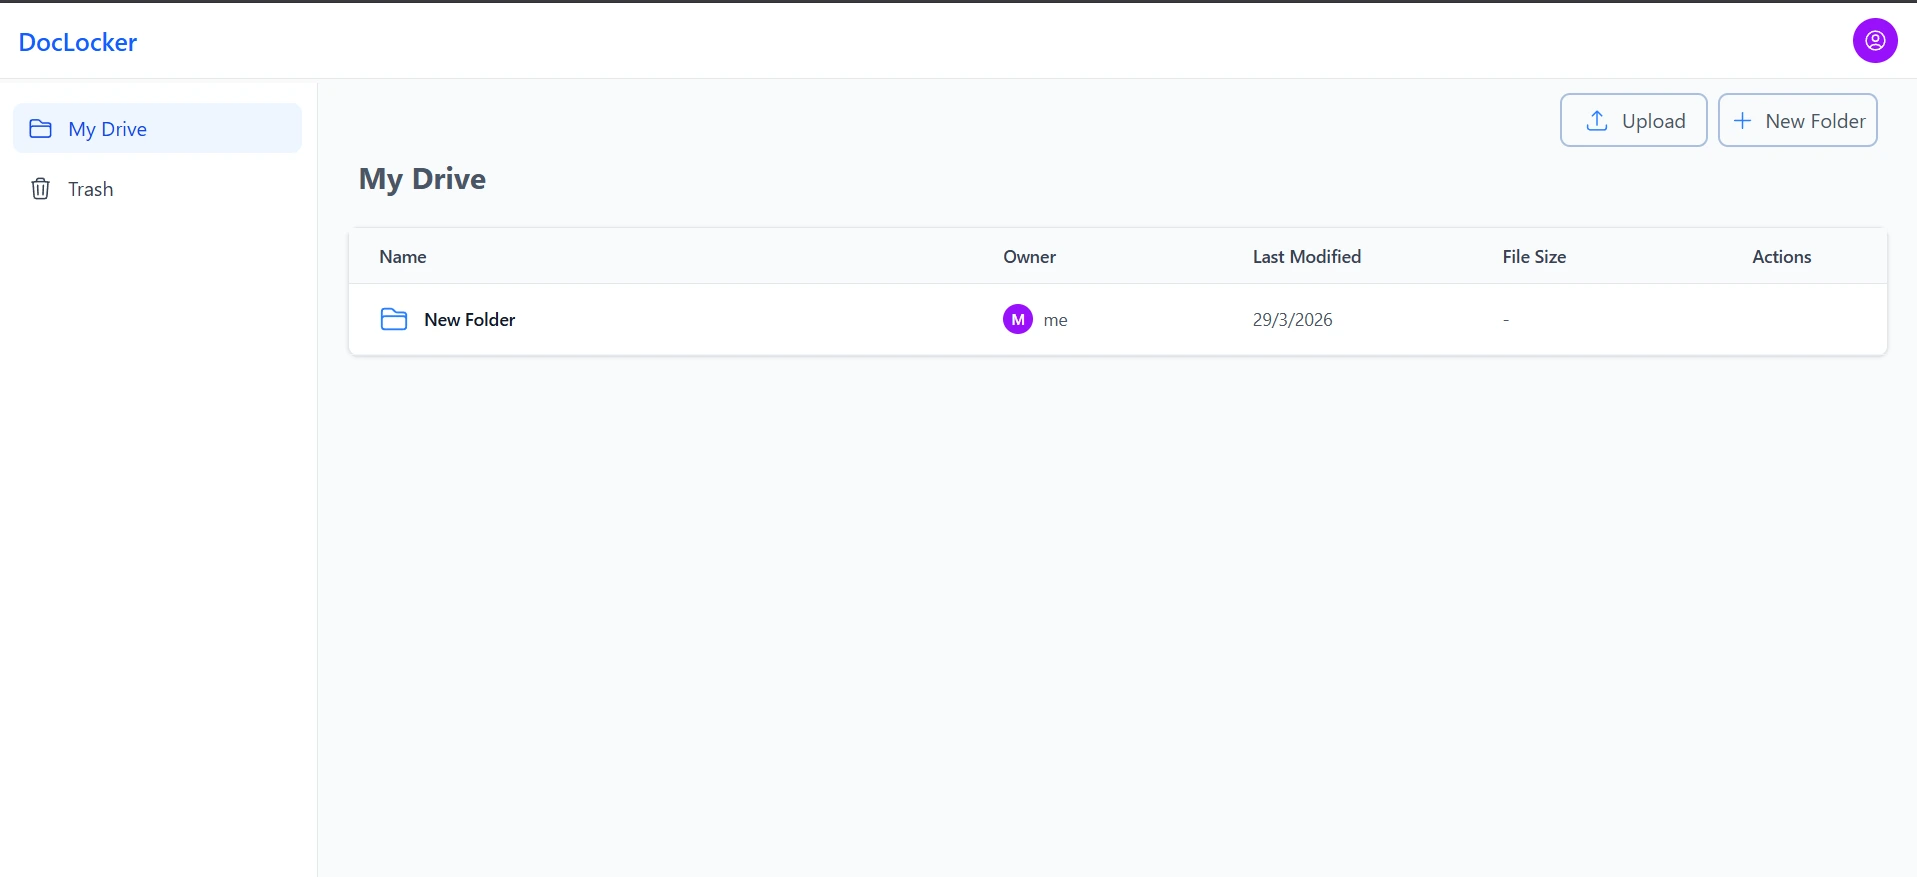Go to Trash in the sidebar
Viewport: 1917px width, 877px height.
[x=157, y=189]
